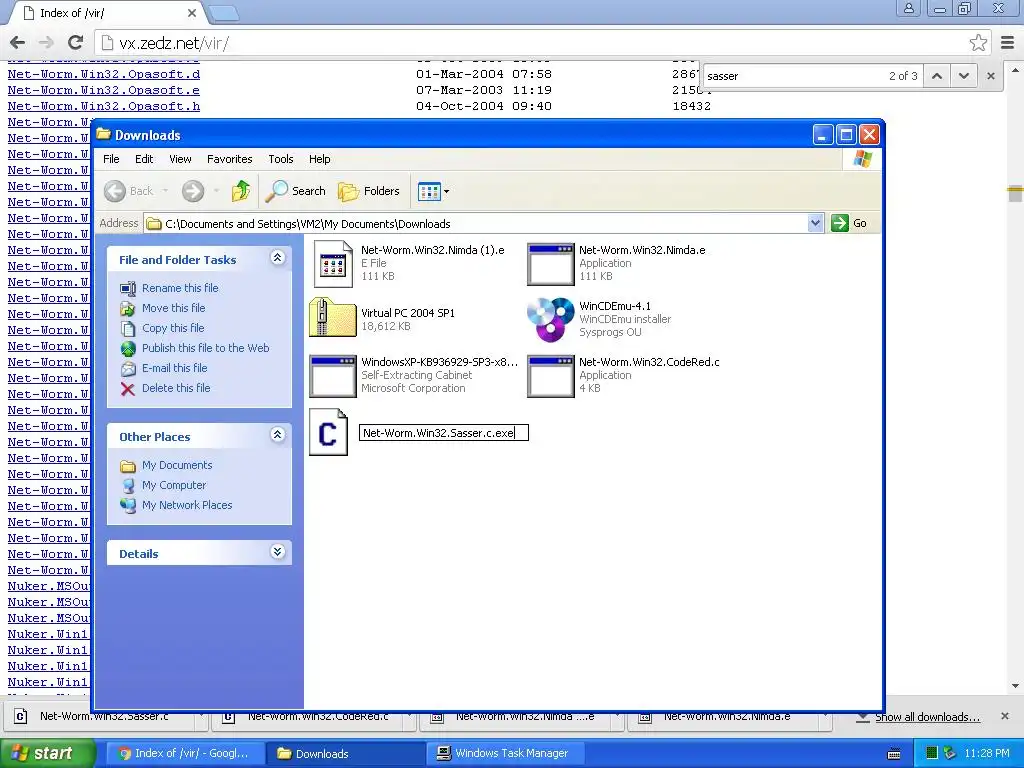Toggle the Folders pane button
Viewport: 1024px width, 768px height.
pyautogui.click(x=369, y=191)
